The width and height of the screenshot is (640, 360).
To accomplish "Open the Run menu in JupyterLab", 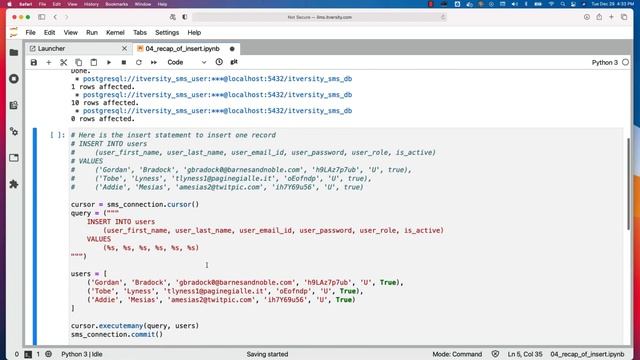I will pyautogui.click(x=92, y=33).
